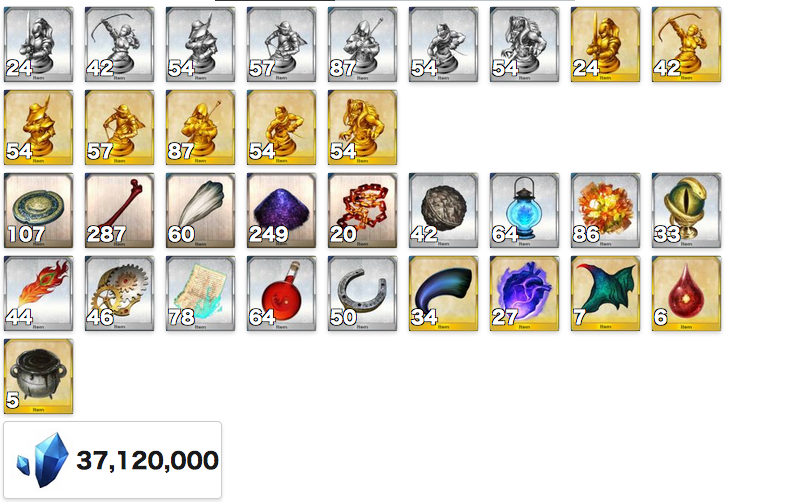Choose the purple heart item with 27
The image size is (789, 502).
(524, 293)
